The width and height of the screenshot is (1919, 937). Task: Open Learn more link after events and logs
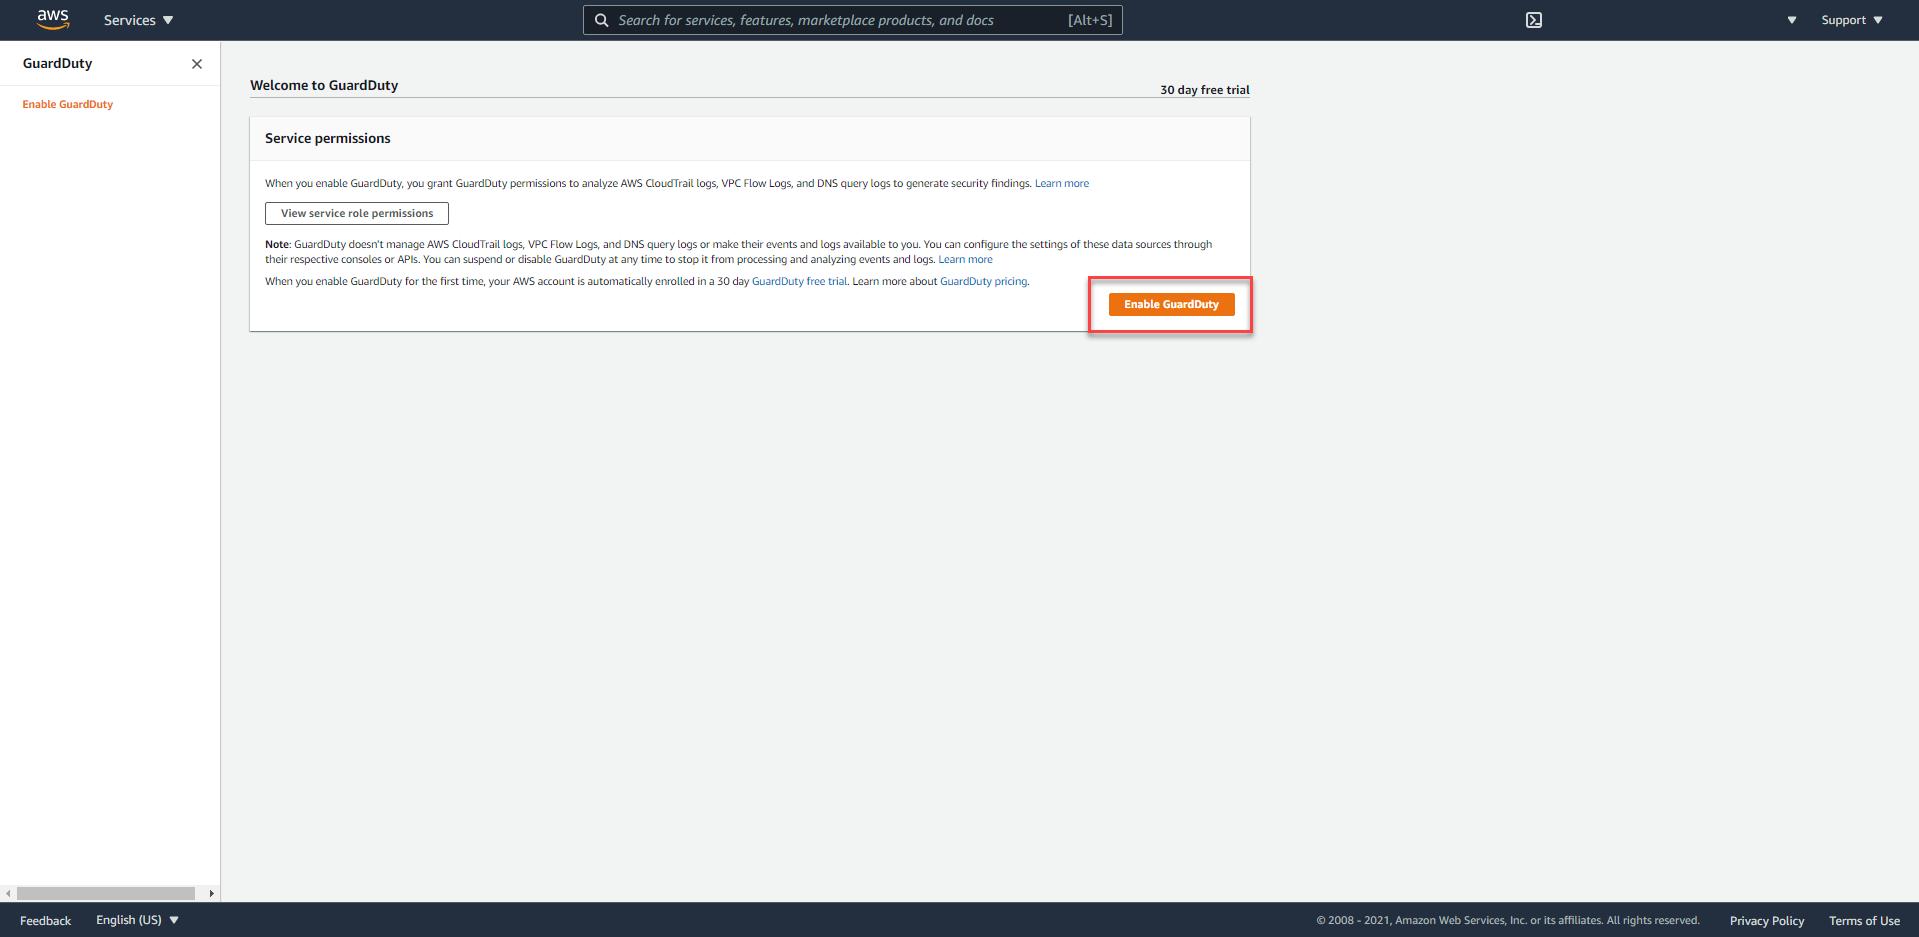coord(965,259)
